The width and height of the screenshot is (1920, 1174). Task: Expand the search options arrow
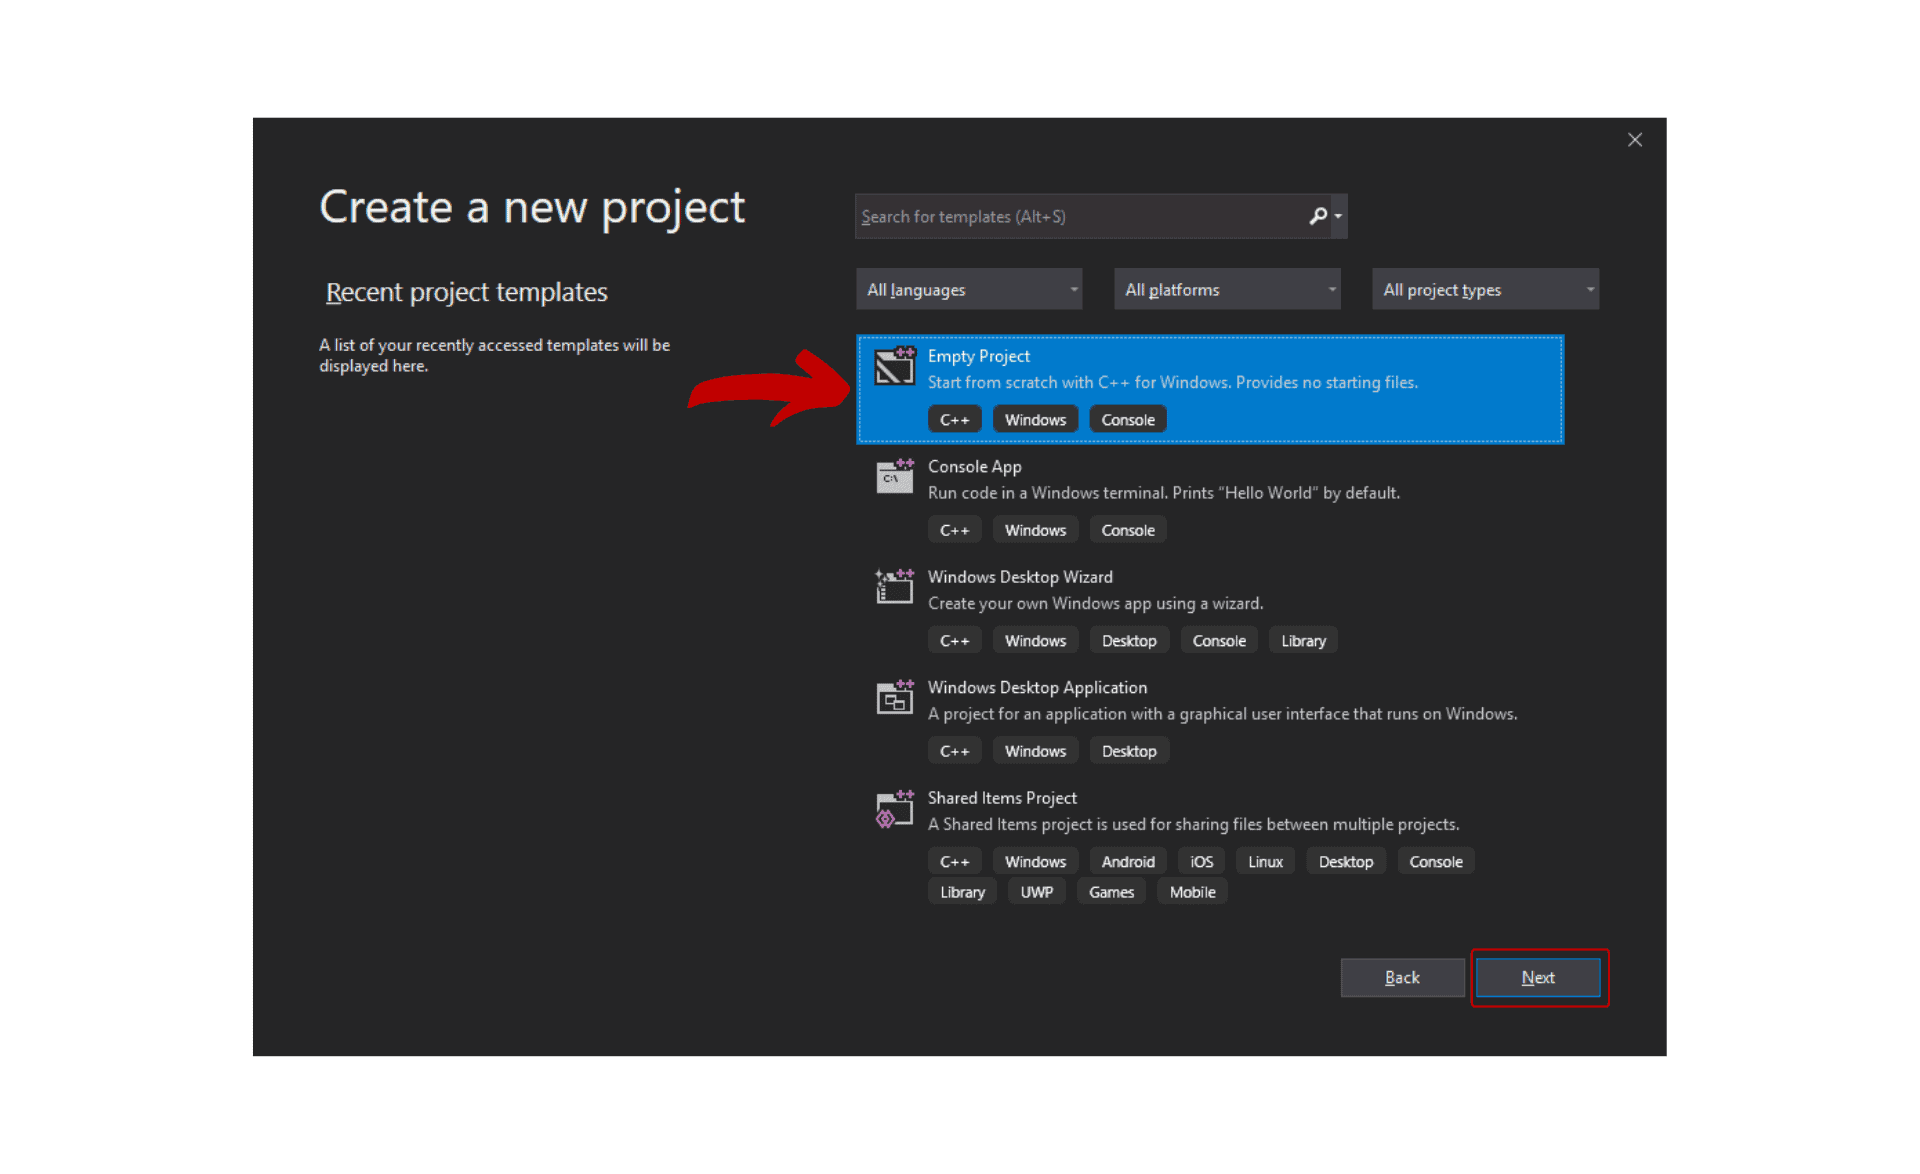[x=1338, y=216]
